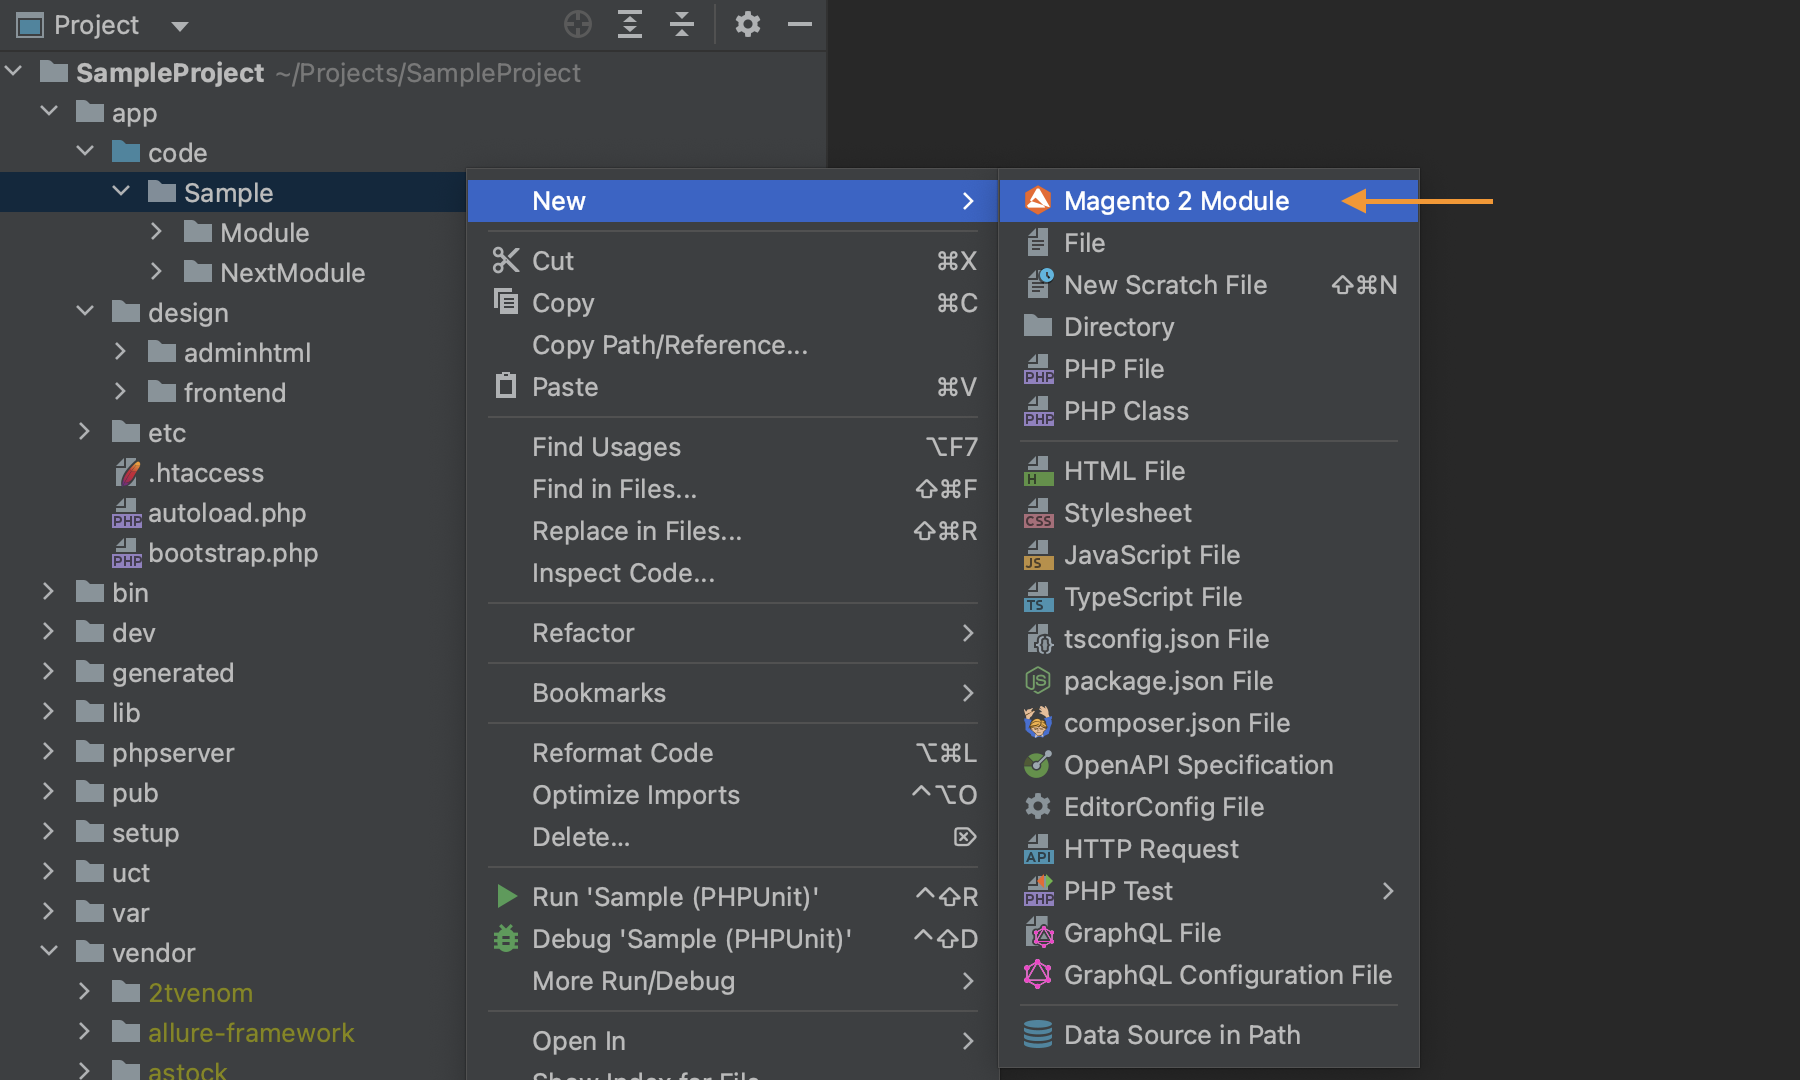The image size is (1800, 1080).
Task: Click the File icon in New submenu
Action: pyautogui.click(x=1038, y=243)
